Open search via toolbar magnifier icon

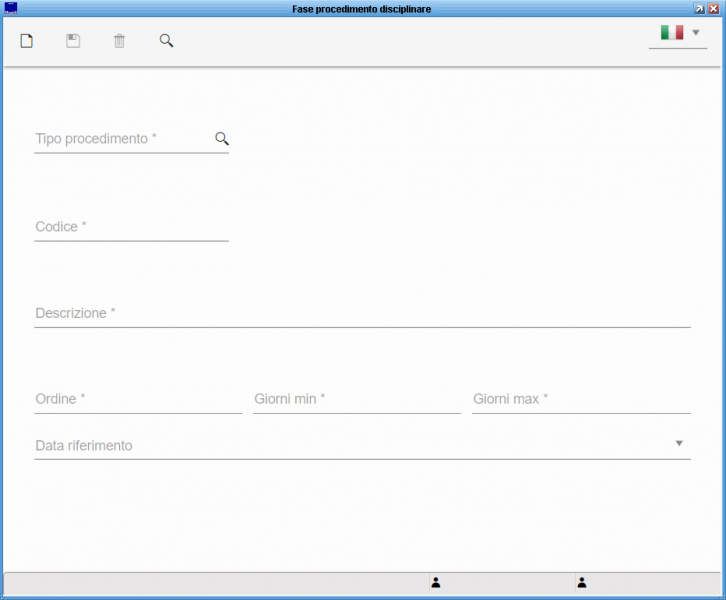click(166, 41)
